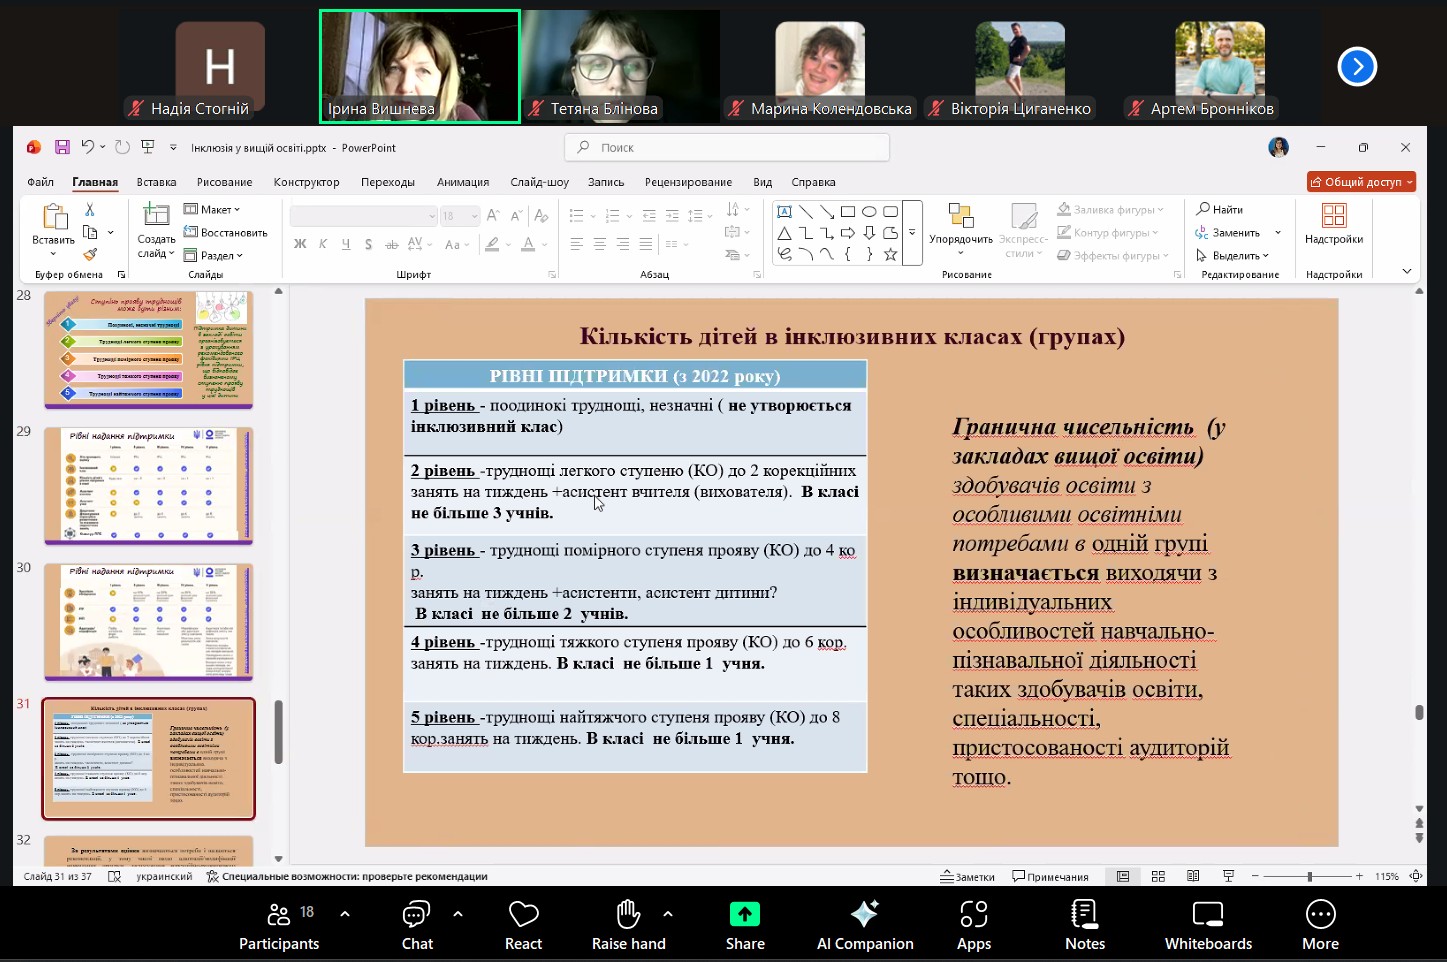Image resolution: width=1447 pixels, height=962 pixels.
Task: Click the Undo arrow icon
Action: click(87, 147)
